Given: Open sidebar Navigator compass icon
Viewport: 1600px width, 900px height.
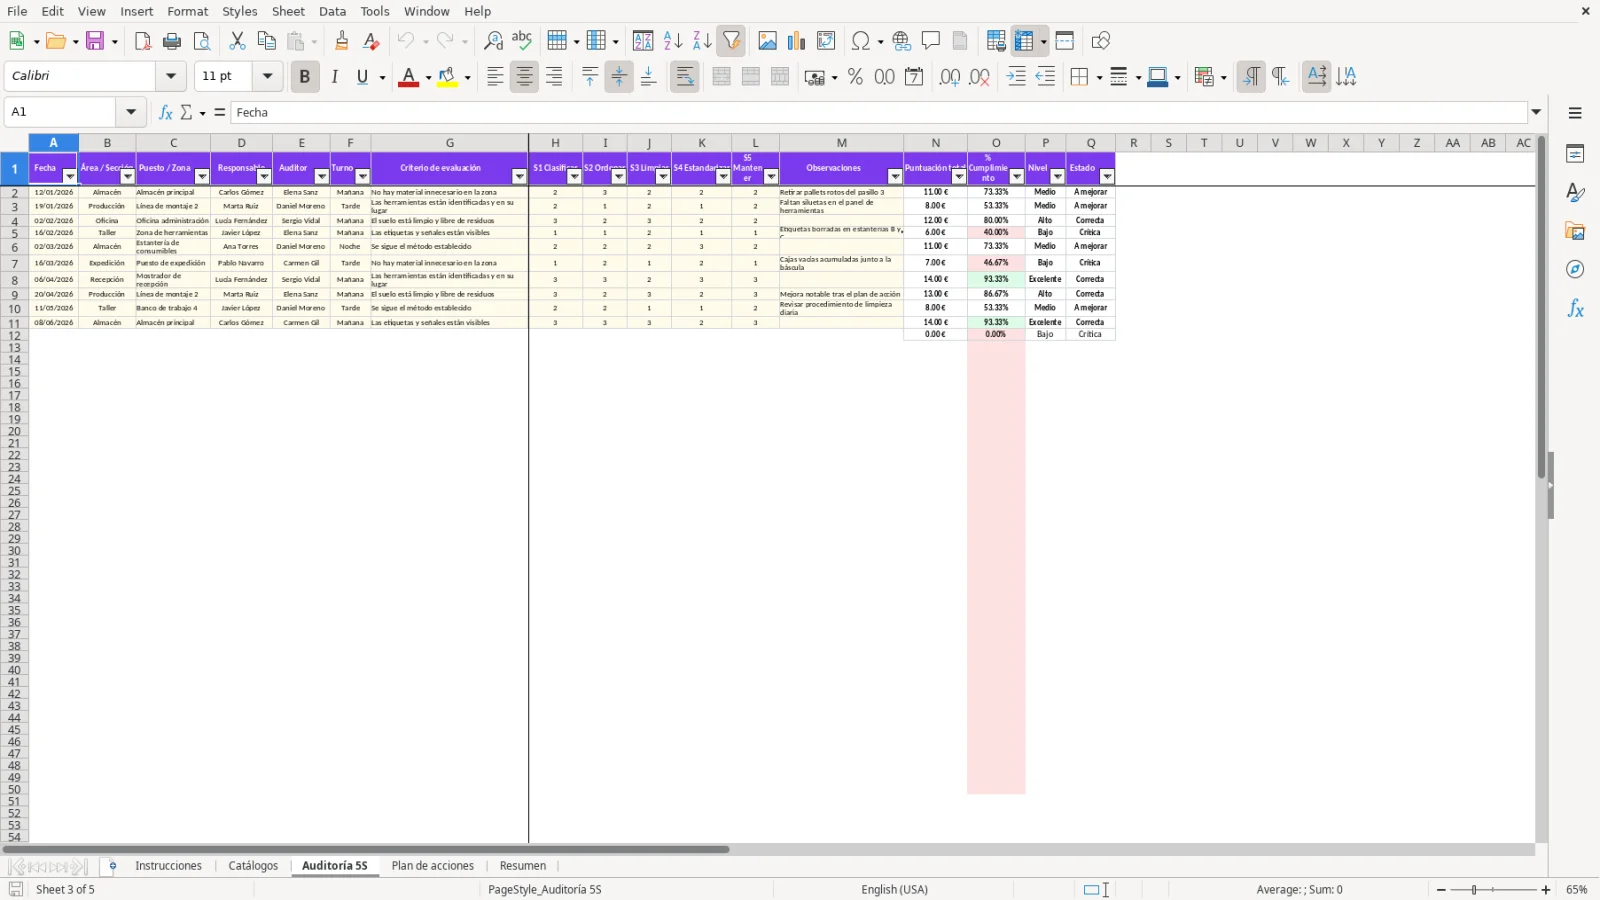Looking at the screenshot, I should click(1575, 270).
